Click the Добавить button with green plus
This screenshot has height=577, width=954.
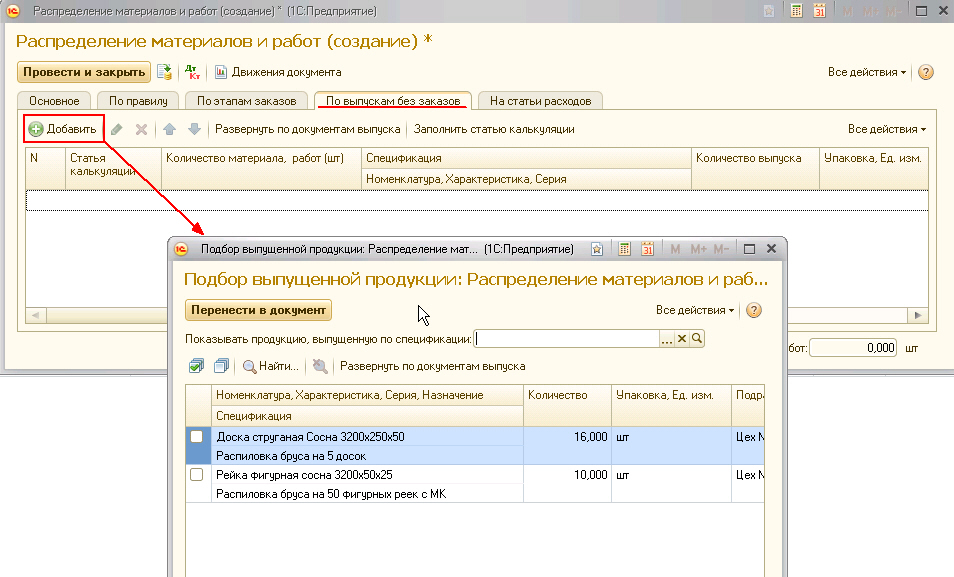click(63, 129)
